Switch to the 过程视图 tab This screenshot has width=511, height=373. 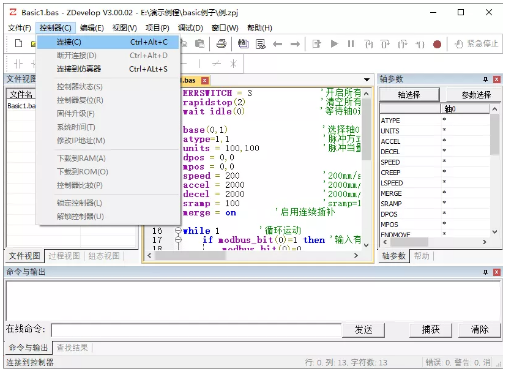coord(64,256)
